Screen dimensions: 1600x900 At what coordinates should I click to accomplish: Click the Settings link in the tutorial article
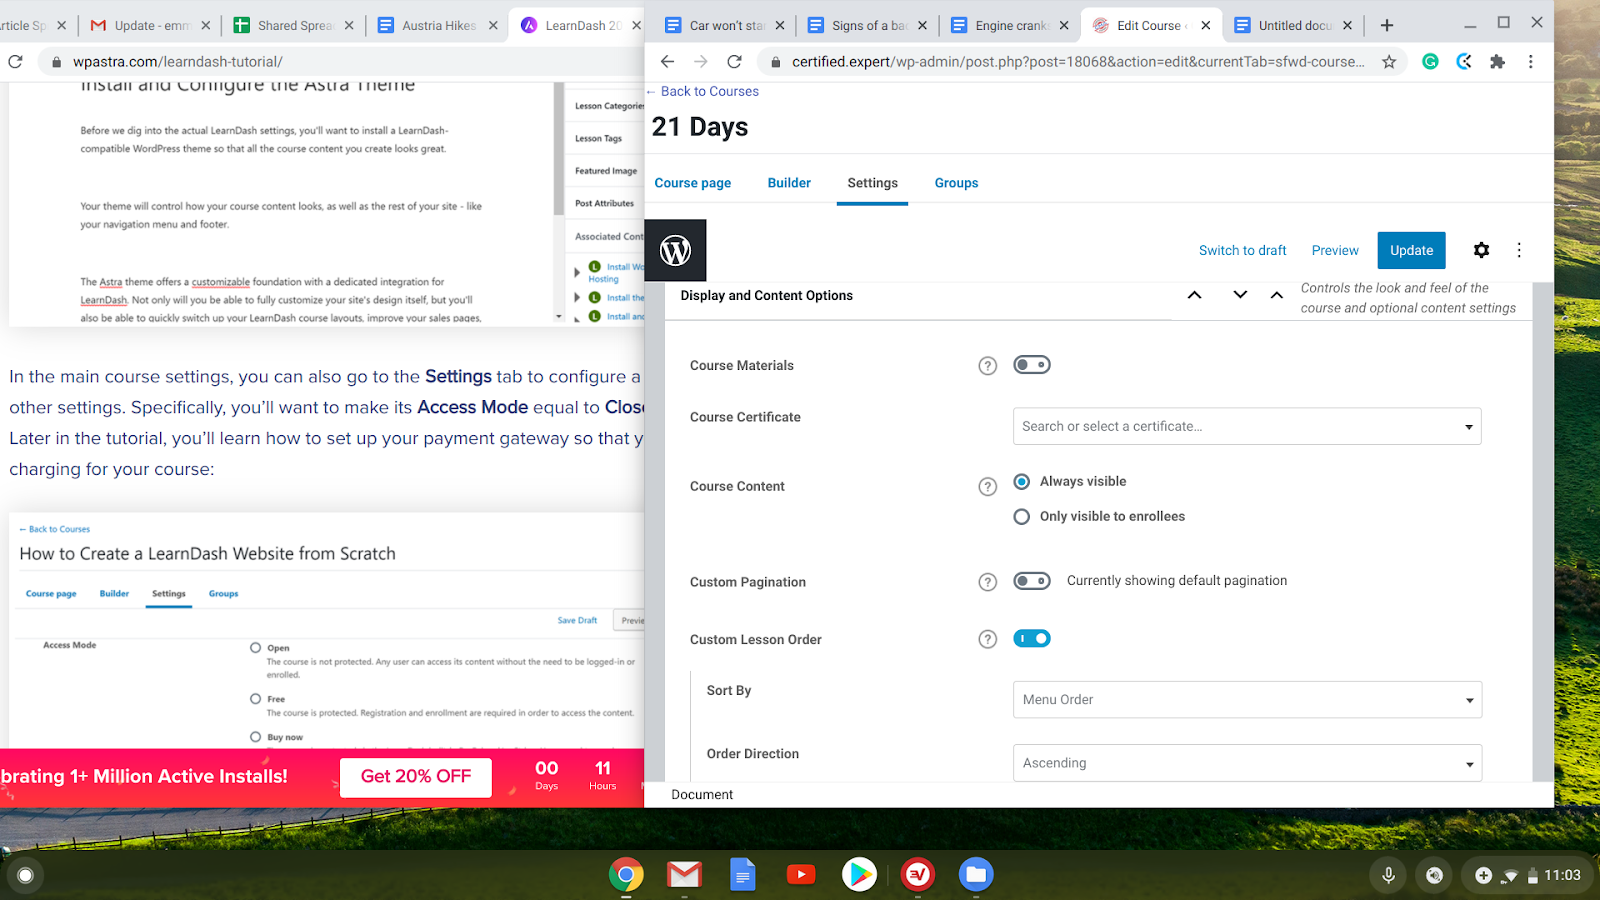point(458,376)
